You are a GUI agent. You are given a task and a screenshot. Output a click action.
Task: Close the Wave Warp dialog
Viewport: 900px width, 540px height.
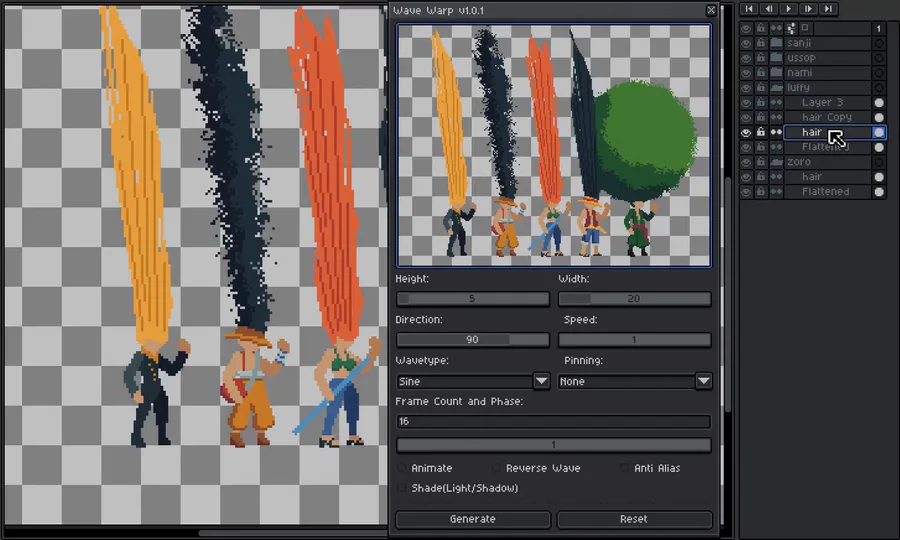(x=711, y=10)
